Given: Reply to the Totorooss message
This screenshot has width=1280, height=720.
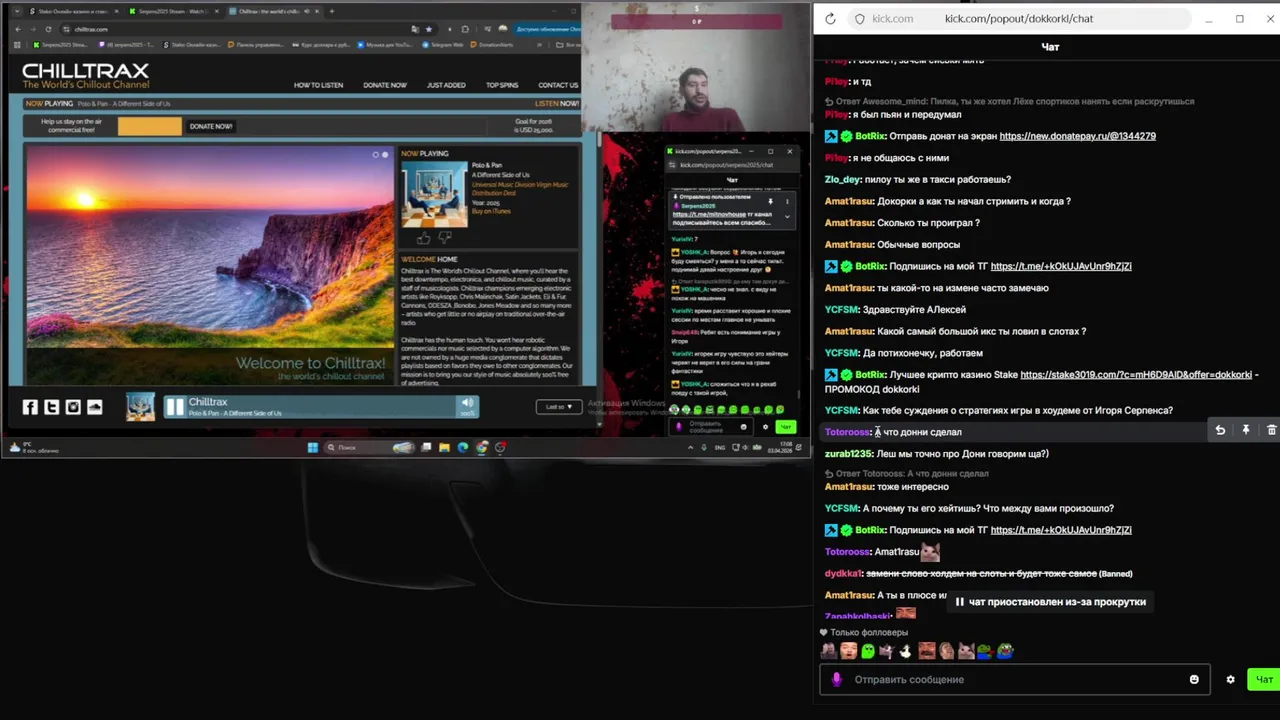Looking at the screenshot, I should [1220, 430].
